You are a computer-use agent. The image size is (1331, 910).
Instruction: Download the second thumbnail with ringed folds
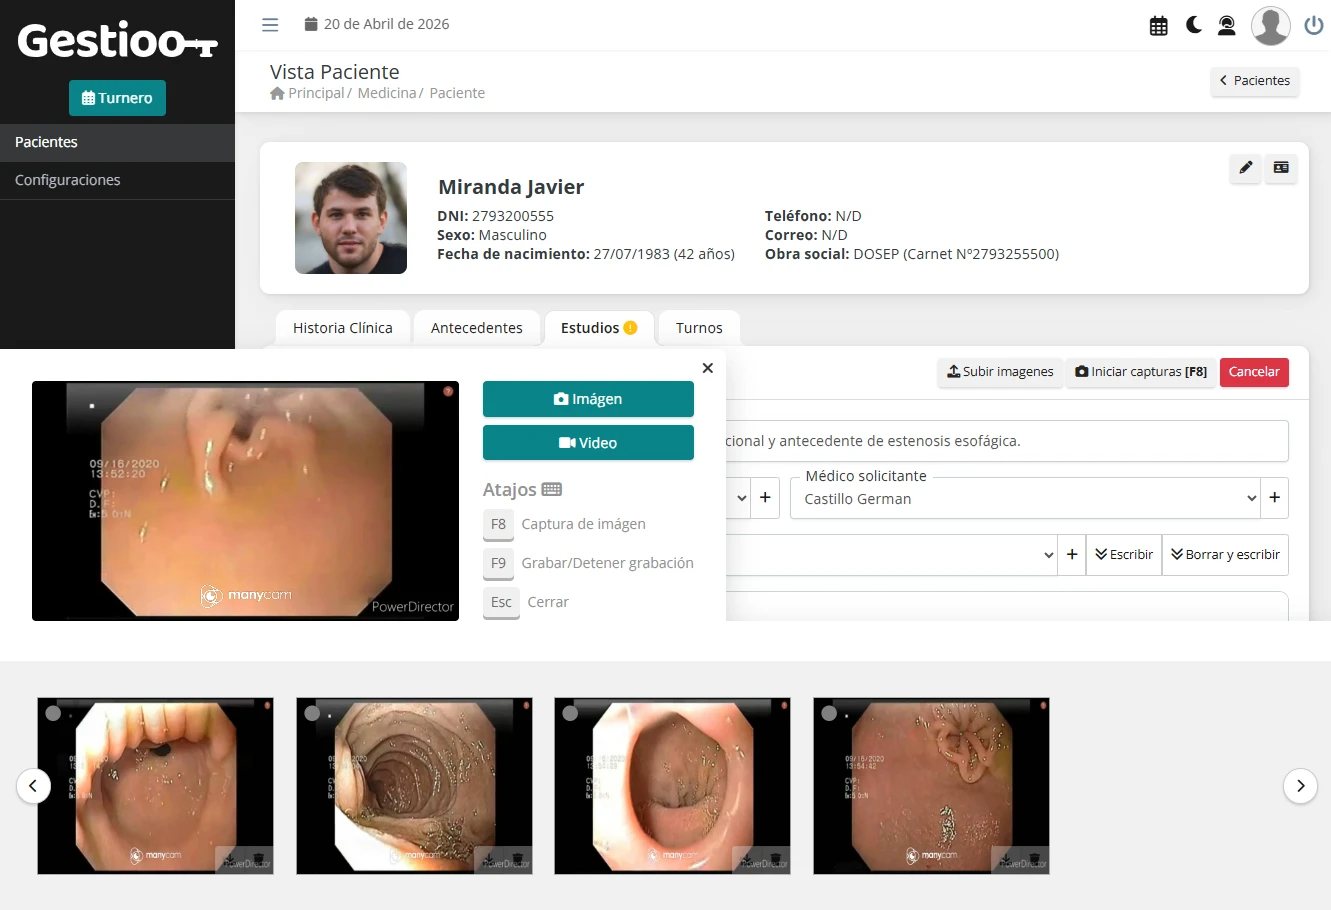[x=488, y=860]
